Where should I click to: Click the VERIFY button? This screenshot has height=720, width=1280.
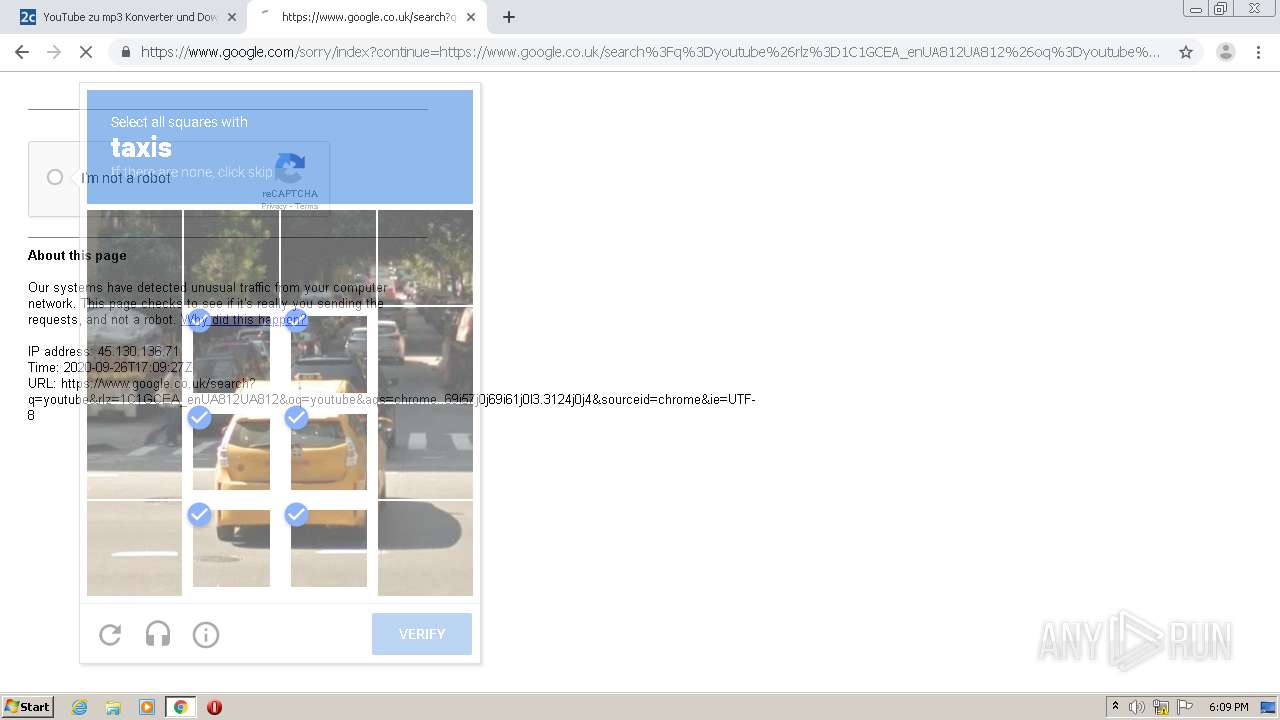[422, 634]
